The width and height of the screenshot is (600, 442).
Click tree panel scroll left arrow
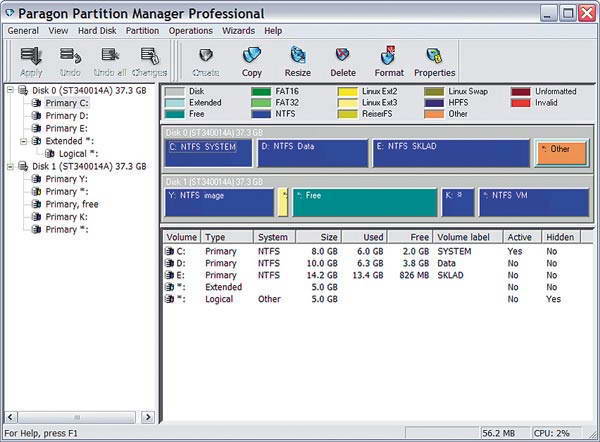(10, 417)
